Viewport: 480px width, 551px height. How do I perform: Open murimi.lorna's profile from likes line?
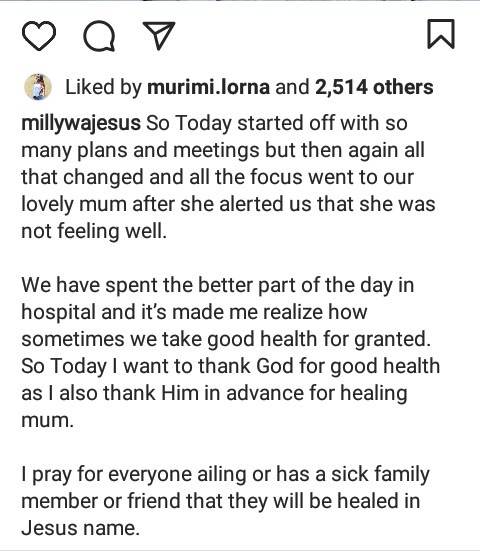pyautogui.click(x=208, y=87)
